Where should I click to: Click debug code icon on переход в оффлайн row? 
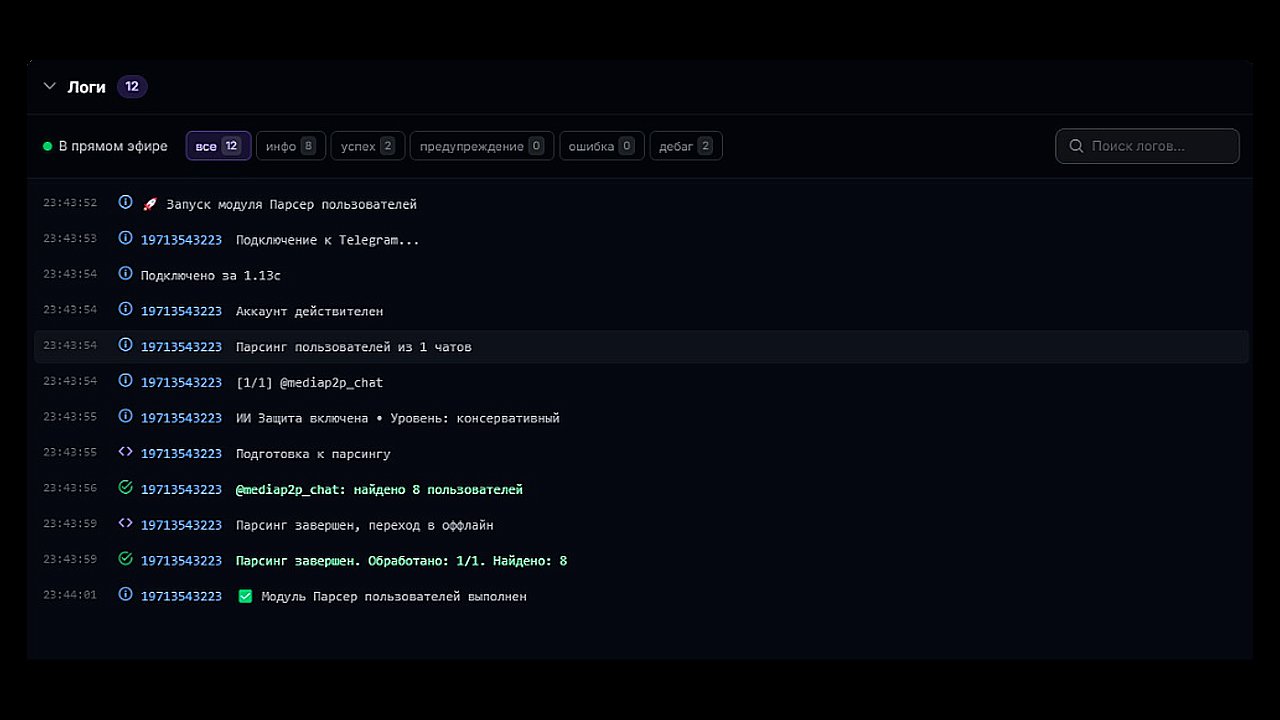[125, 523]
